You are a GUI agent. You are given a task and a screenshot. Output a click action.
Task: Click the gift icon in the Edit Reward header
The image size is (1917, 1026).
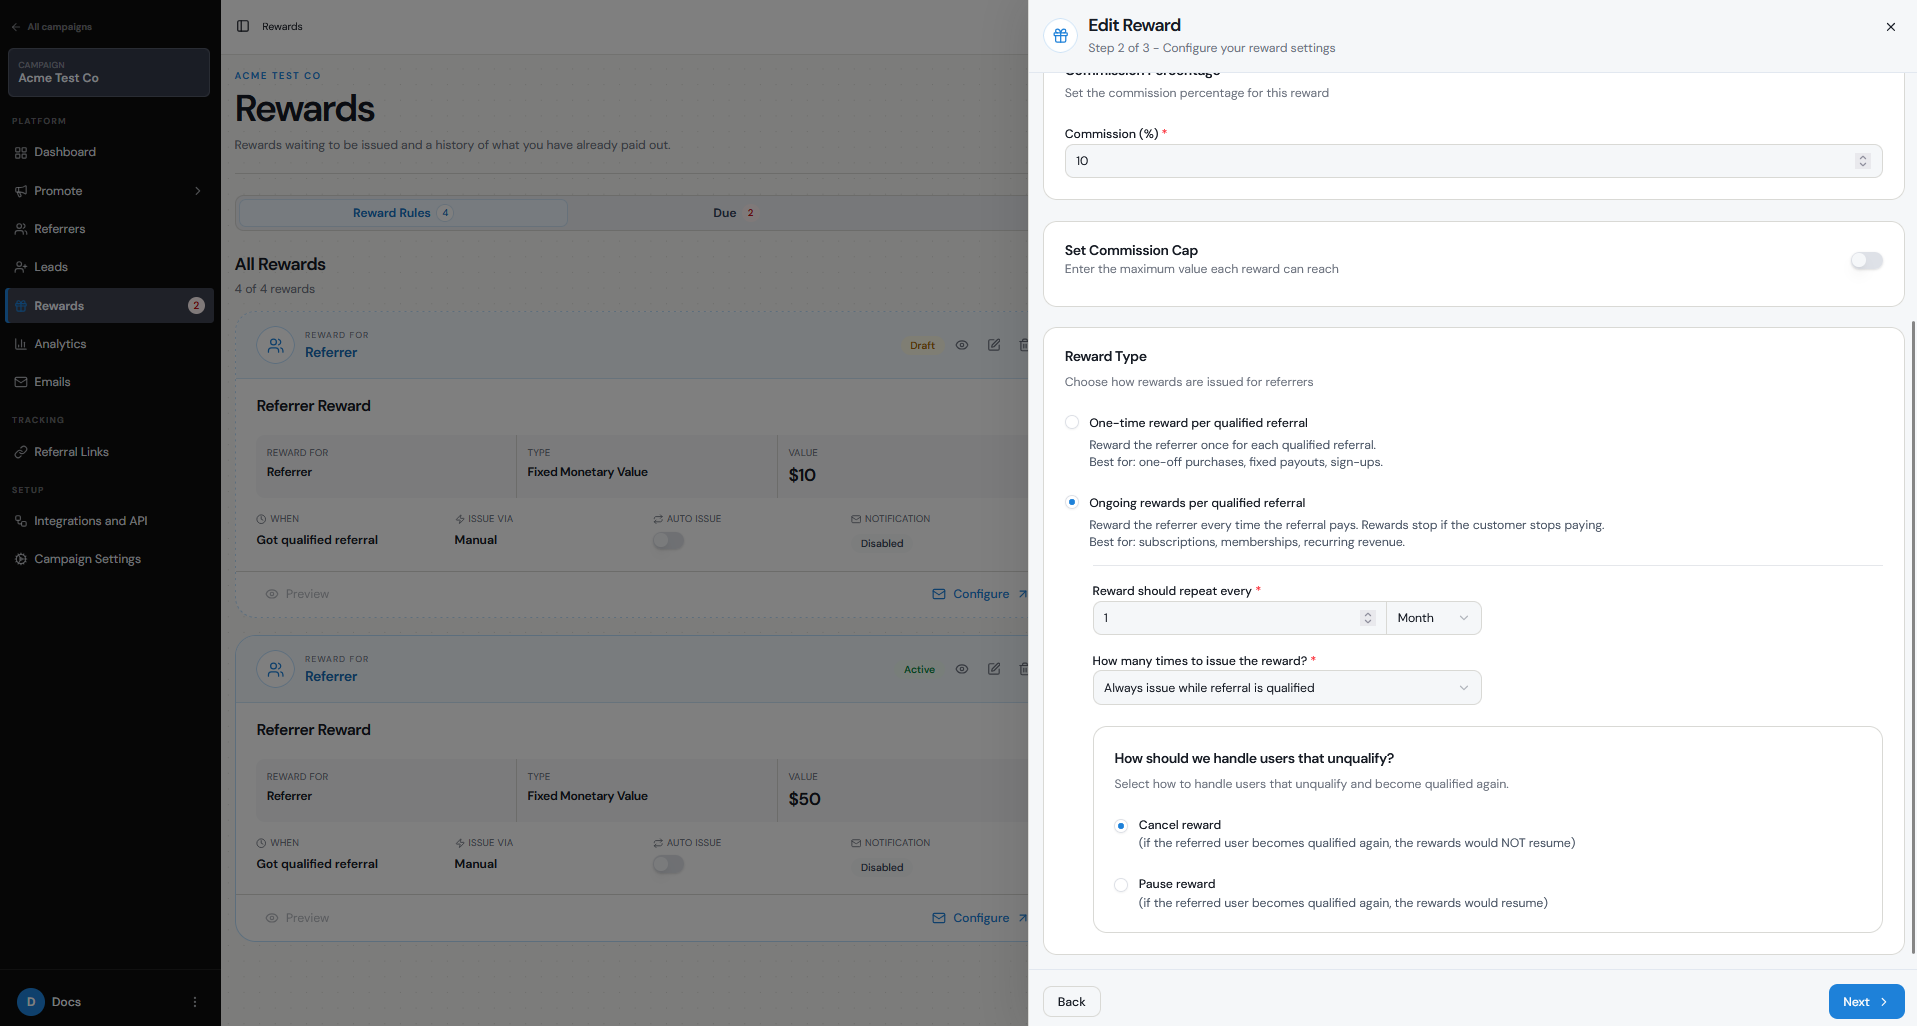point(1061,35)
